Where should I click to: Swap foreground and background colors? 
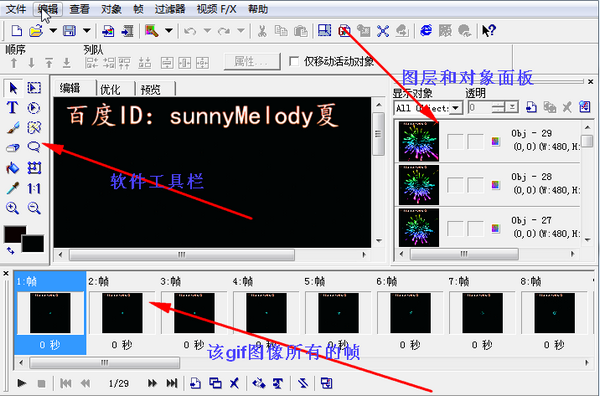10,251
